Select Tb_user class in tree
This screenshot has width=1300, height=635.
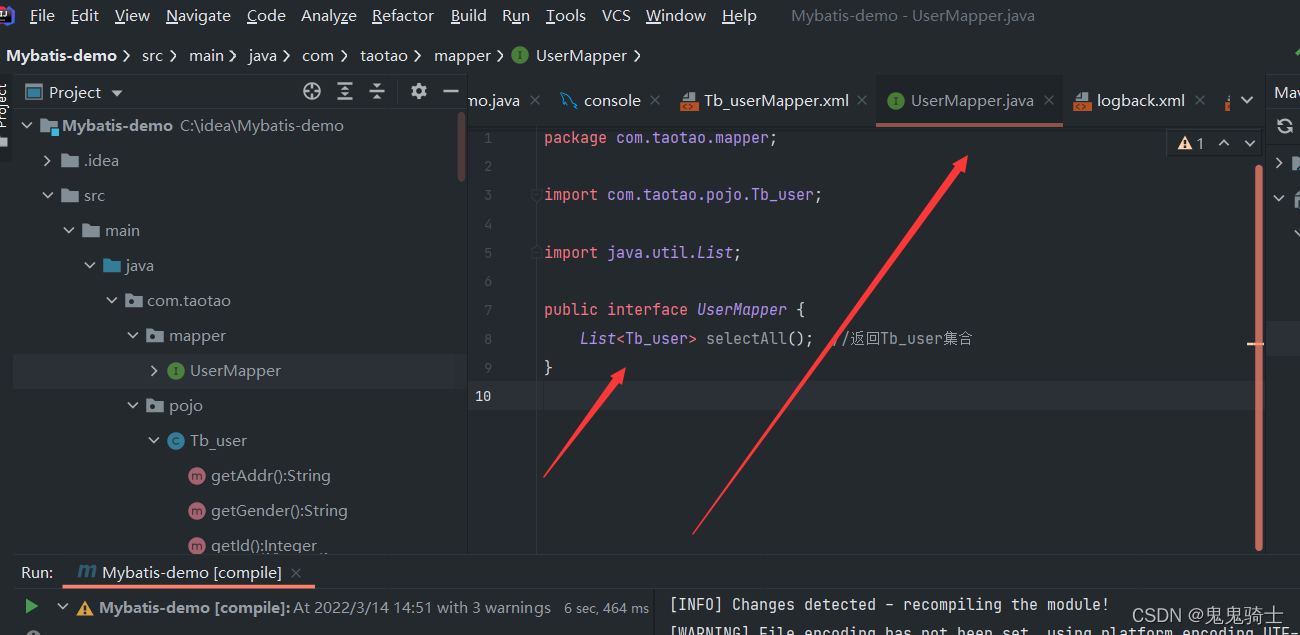(218, 441)
